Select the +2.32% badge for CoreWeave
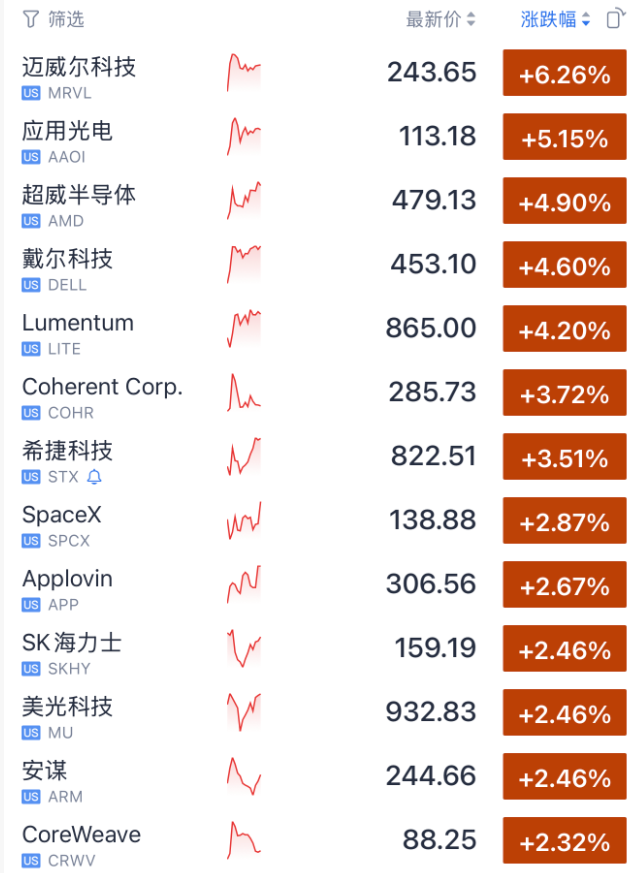Viewport: 642px width, 873px height. pos(565,841)
